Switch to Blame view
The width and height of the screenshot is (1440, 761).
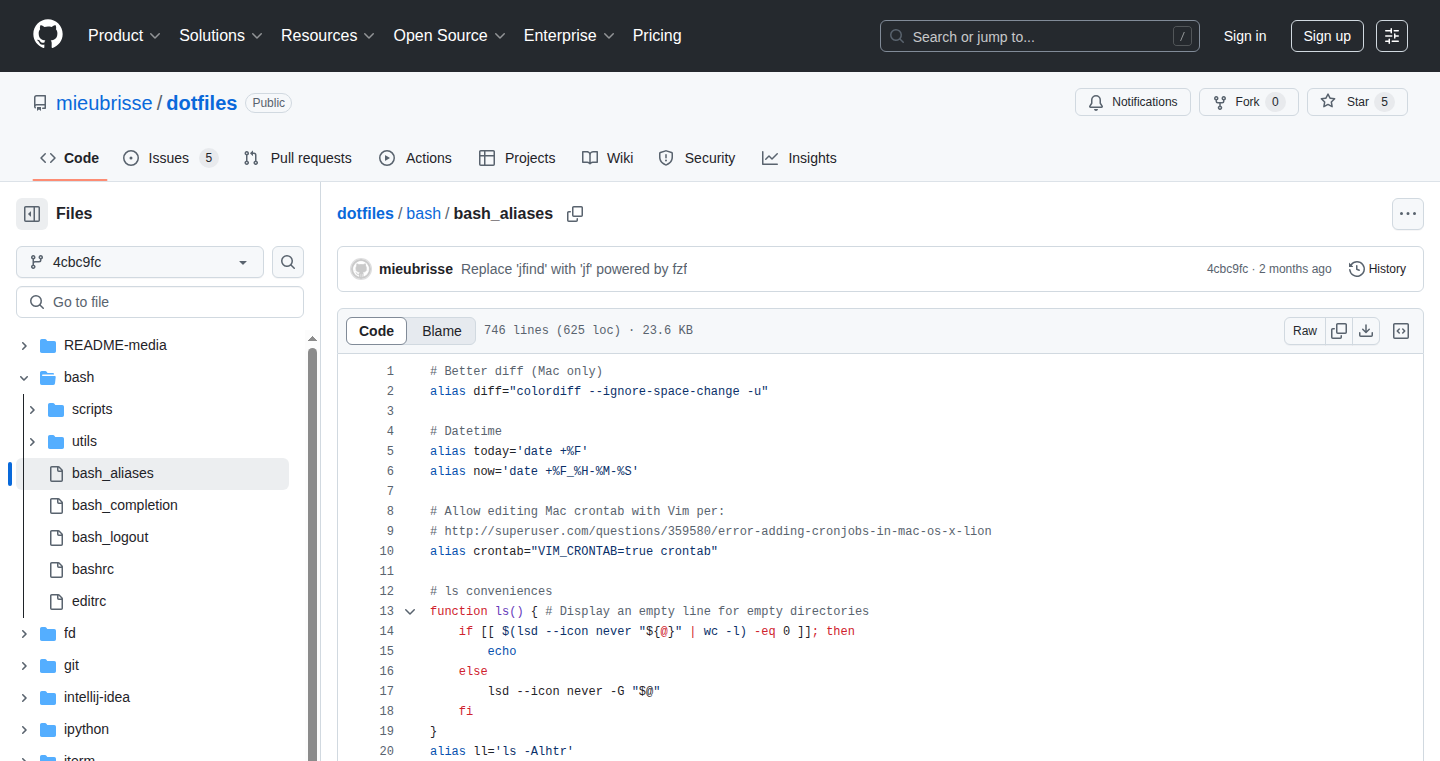click(442, 331)
